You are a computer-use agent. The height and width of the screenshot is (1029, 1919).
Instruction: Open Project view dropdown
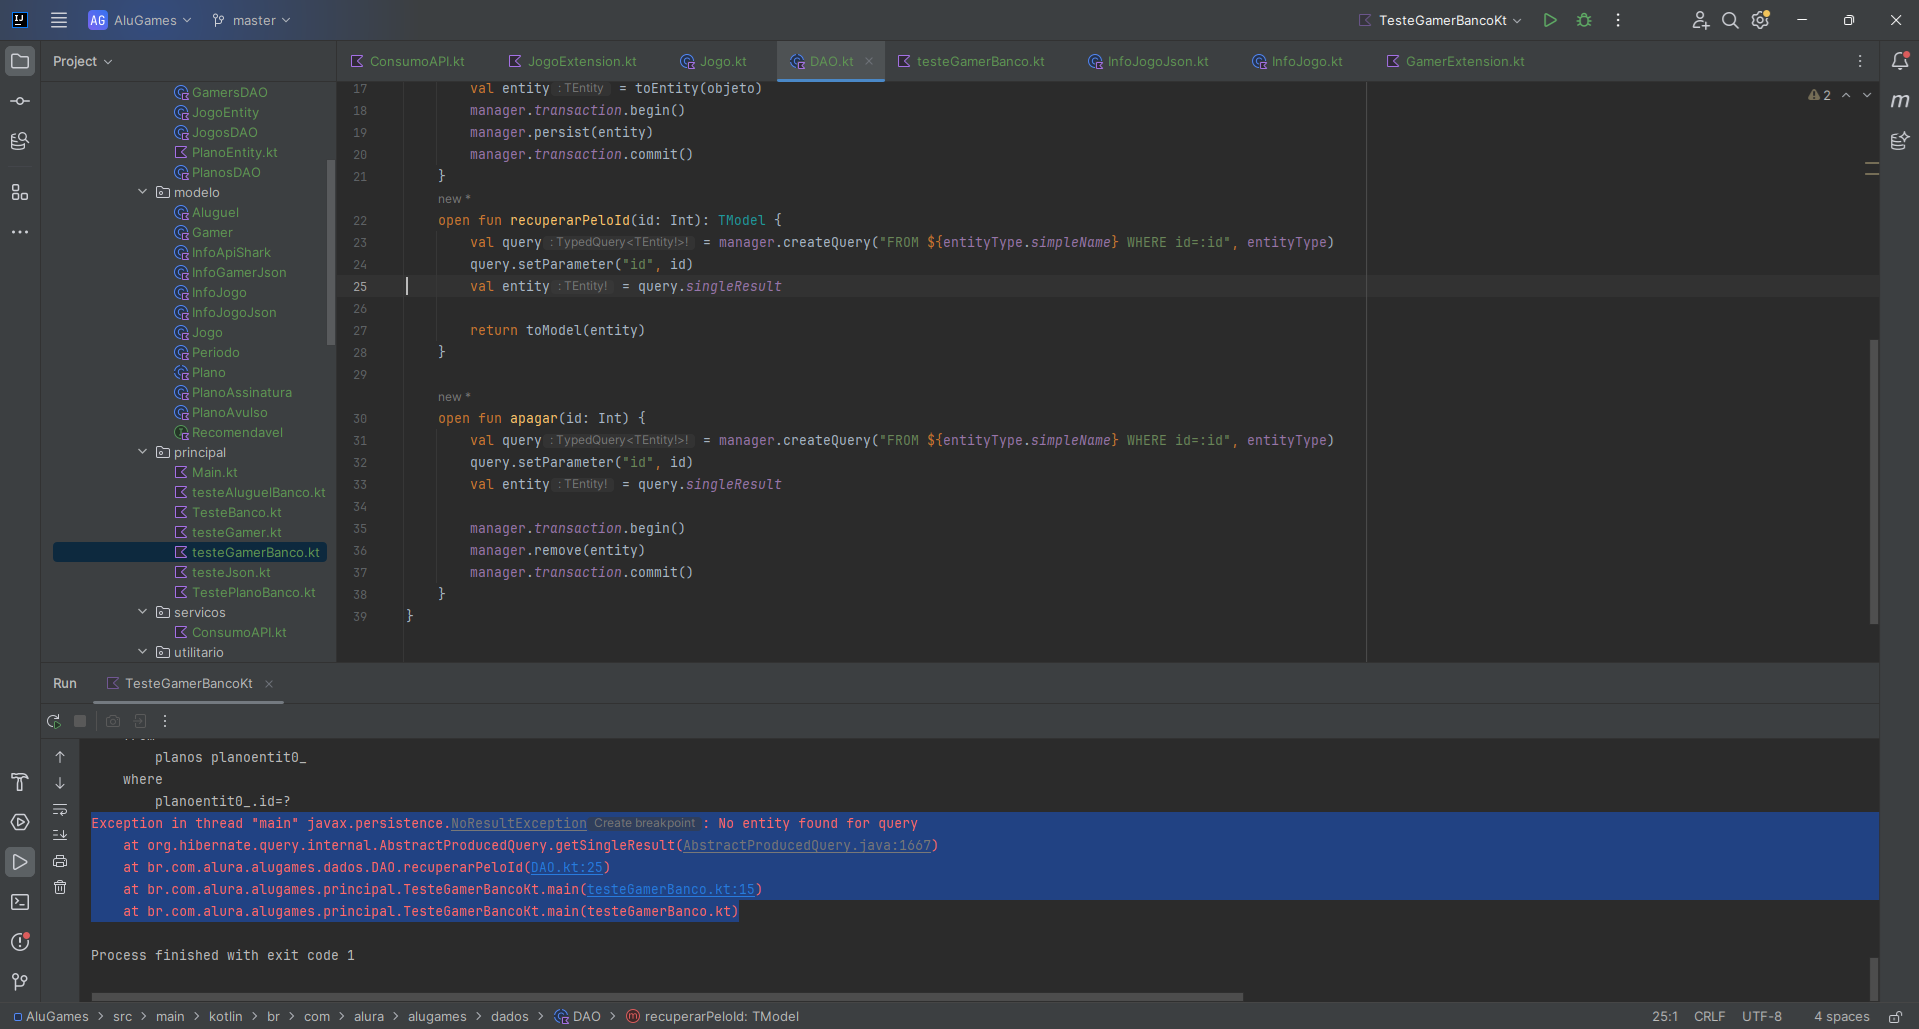pyautogui.click(x=82, y=61)
